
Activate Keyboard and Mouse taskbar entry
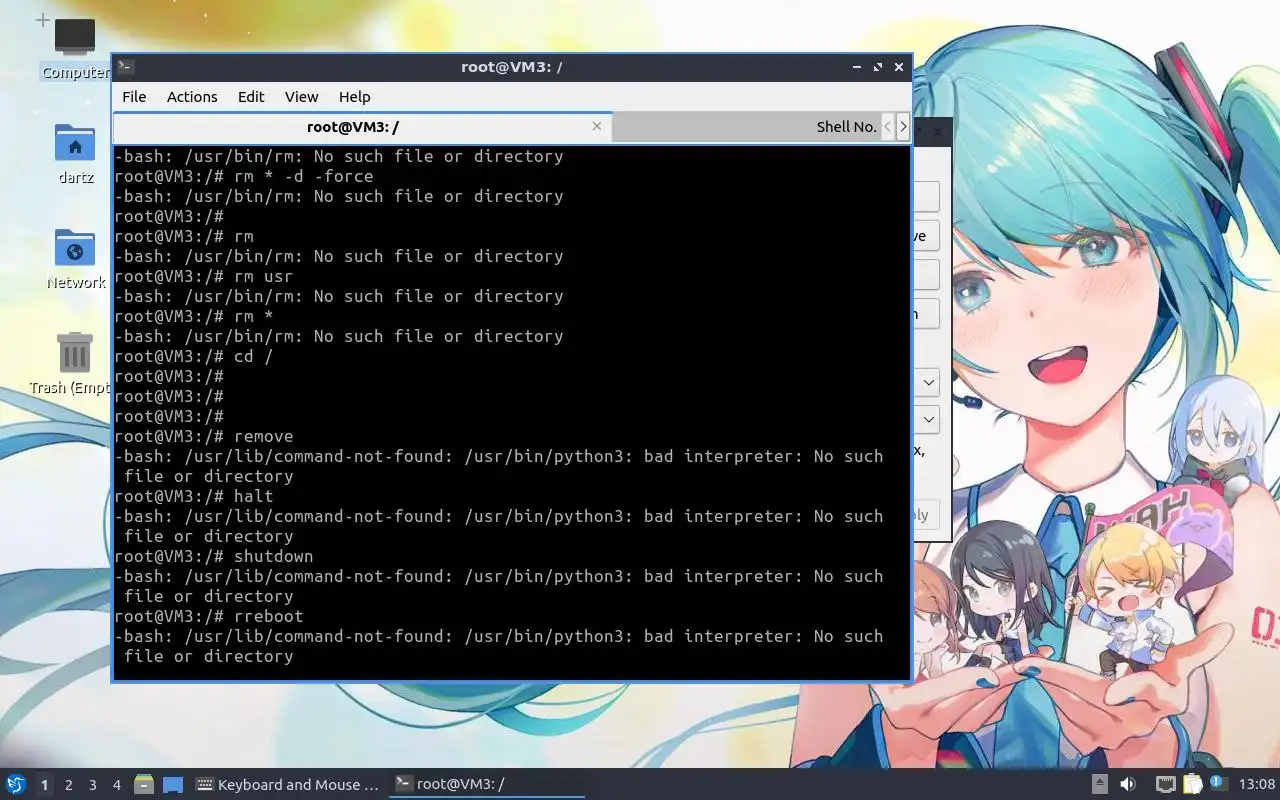[288, 784]
